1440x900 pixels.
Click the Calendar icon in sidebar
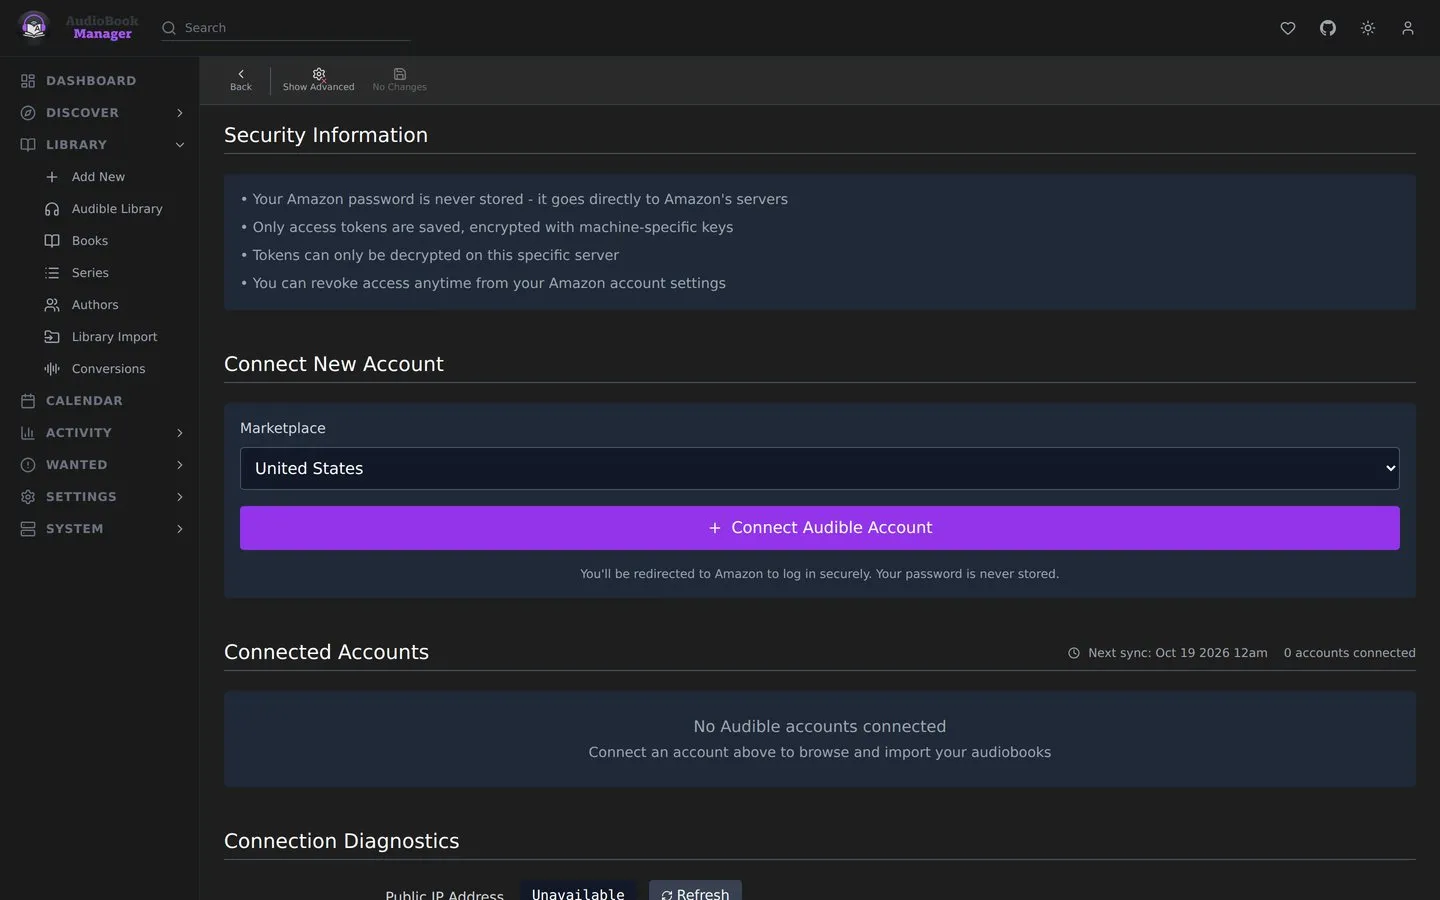coord(28,401)
